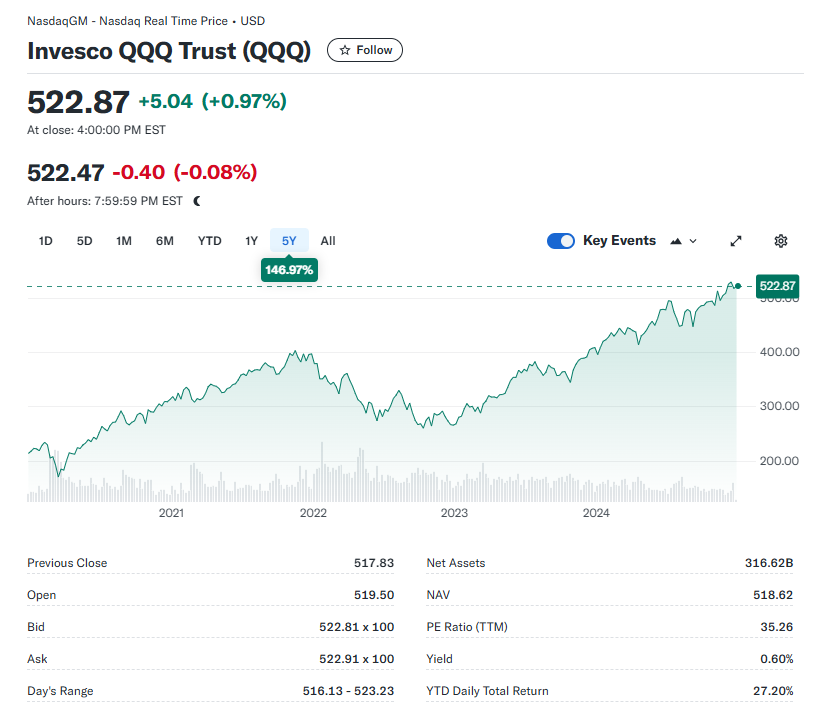Click the 146.97% gain tooltip badge
Viewport: 819px width, 713px height.
[x=288, y=270]
